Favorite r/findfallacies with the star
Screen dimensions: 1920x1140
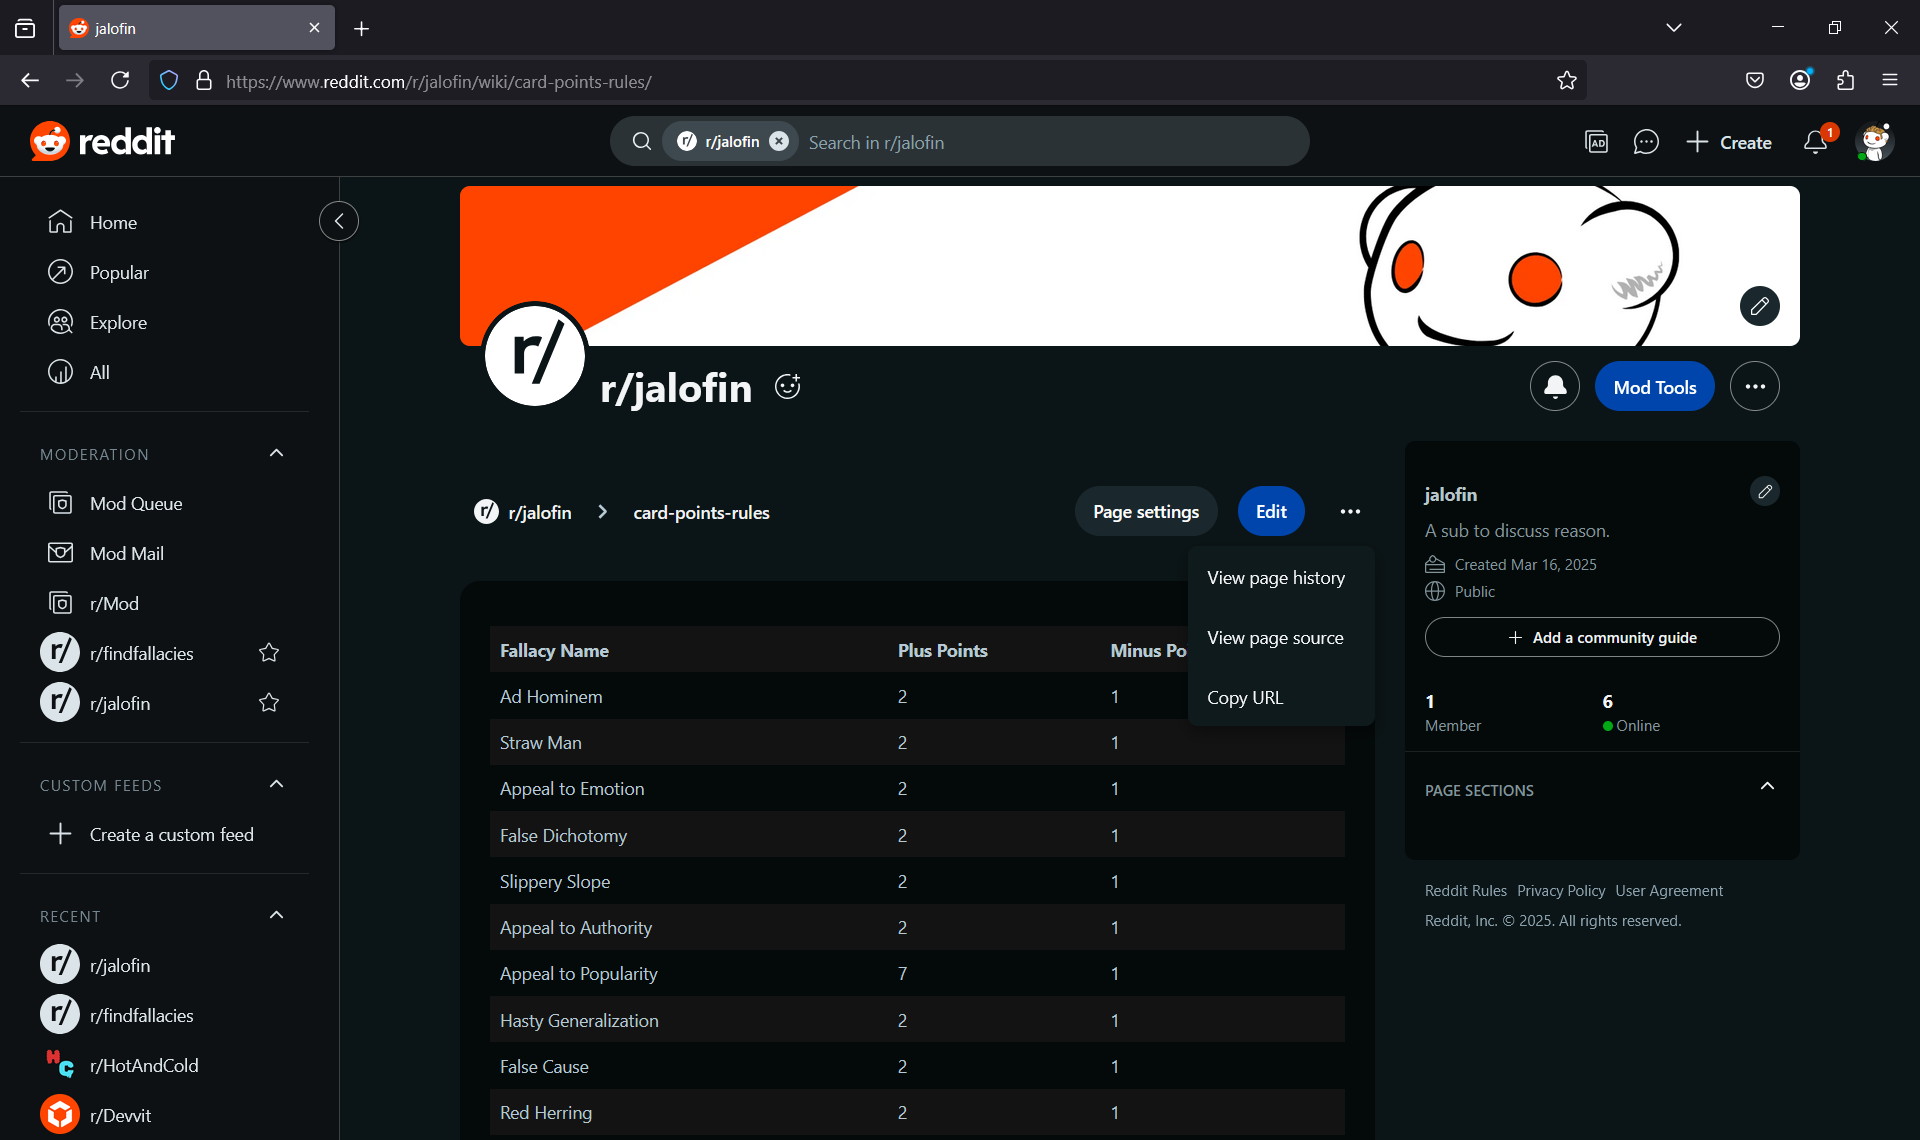tap(269, 653)
